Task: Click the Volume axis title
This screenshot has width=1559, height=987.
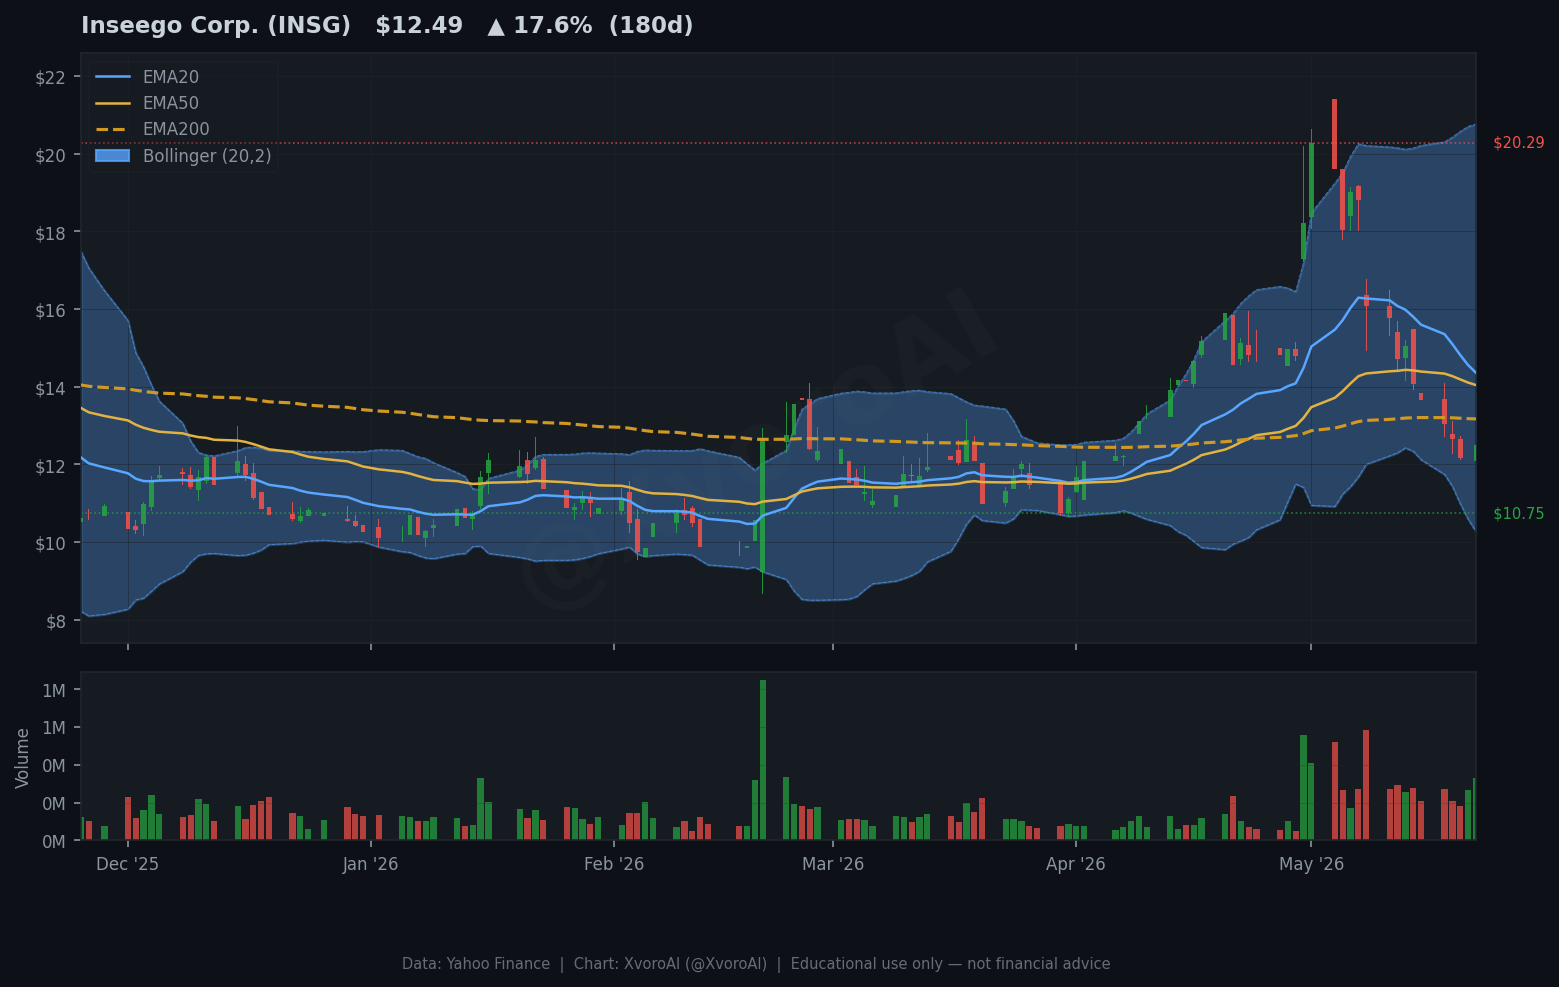Action: point(23,758)
